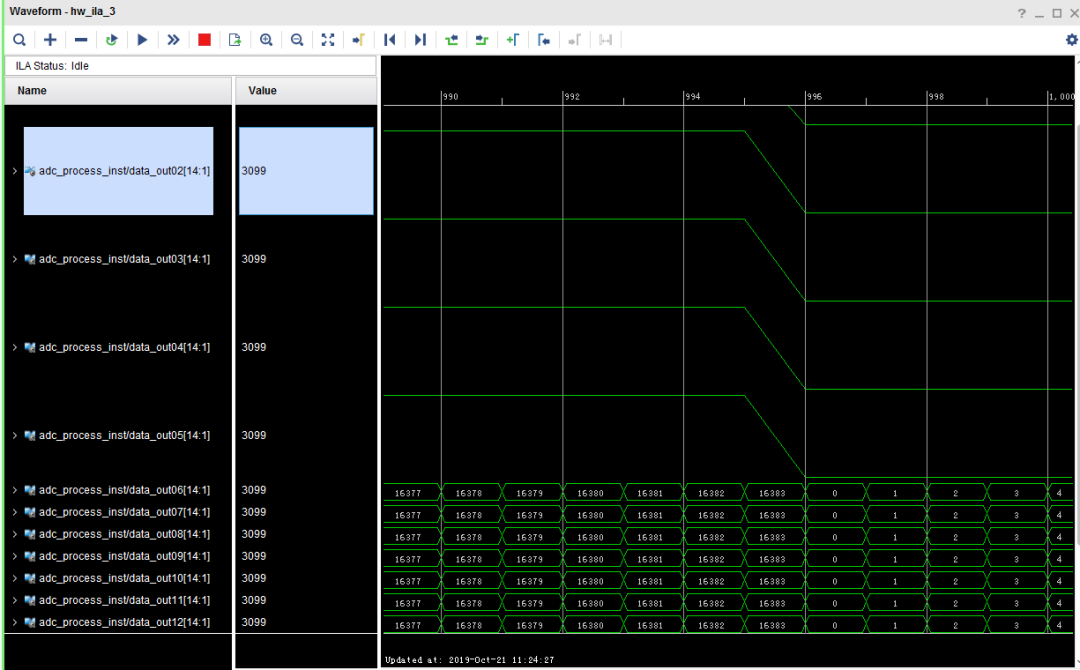Select signal adc_process_inst/data_out03[14:1]
Viewport: 1080px width, 670px height.
pos(125,259)
